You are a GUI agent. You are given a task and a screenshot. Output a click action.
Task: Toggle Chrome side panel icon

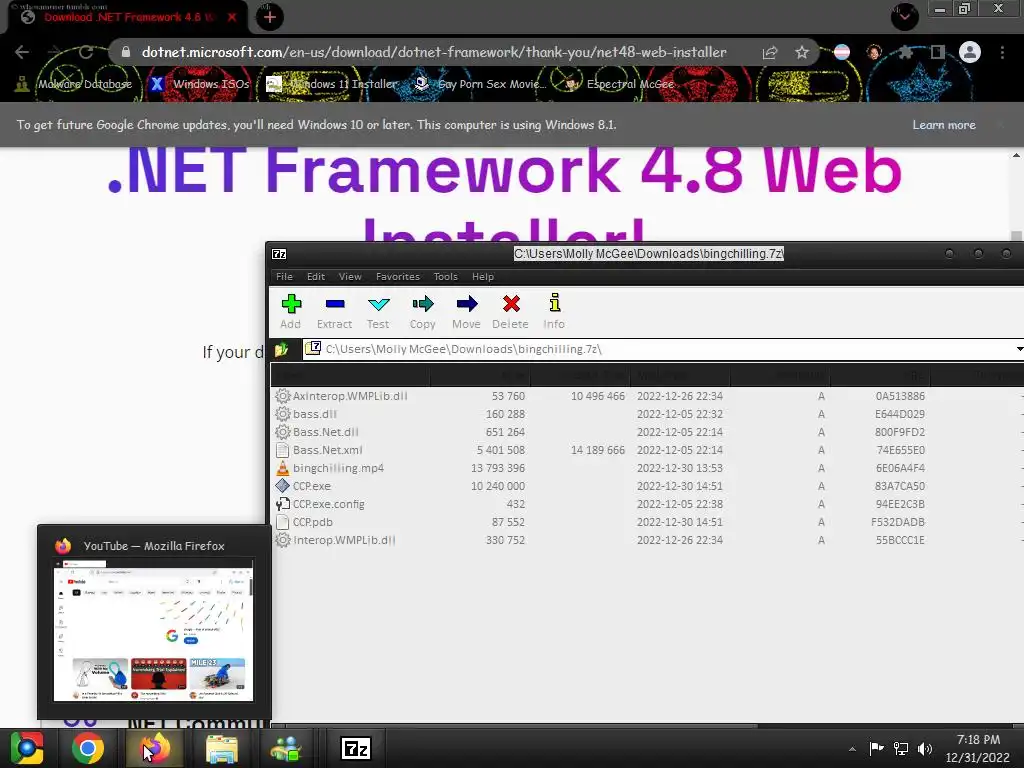[937, 52]
